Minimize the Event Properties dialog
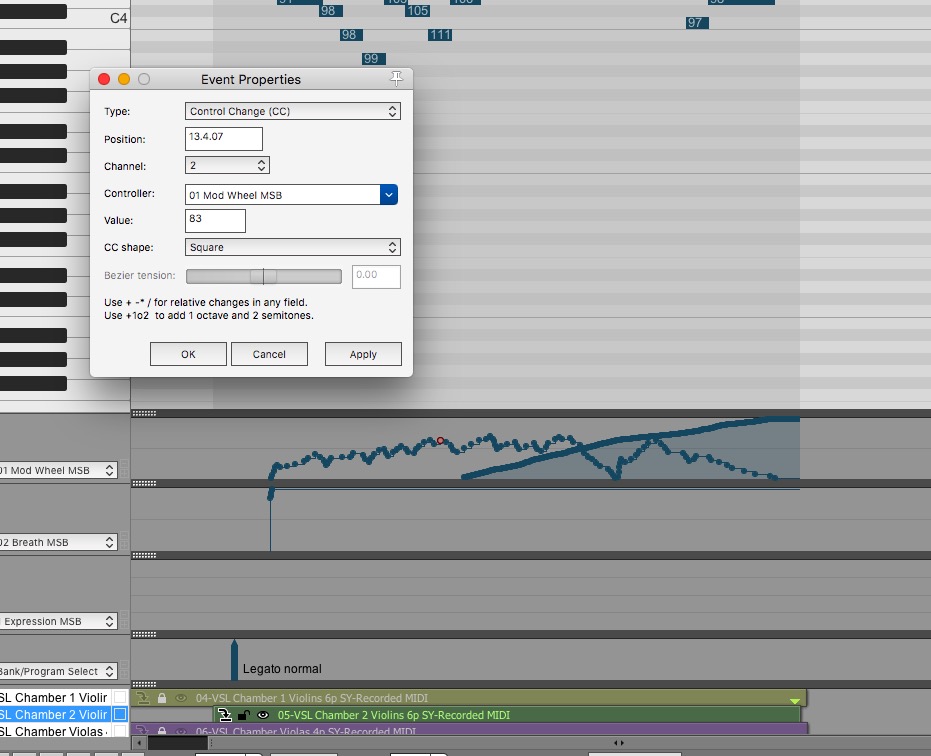The image size is (931, 756). tap(124, 79)
